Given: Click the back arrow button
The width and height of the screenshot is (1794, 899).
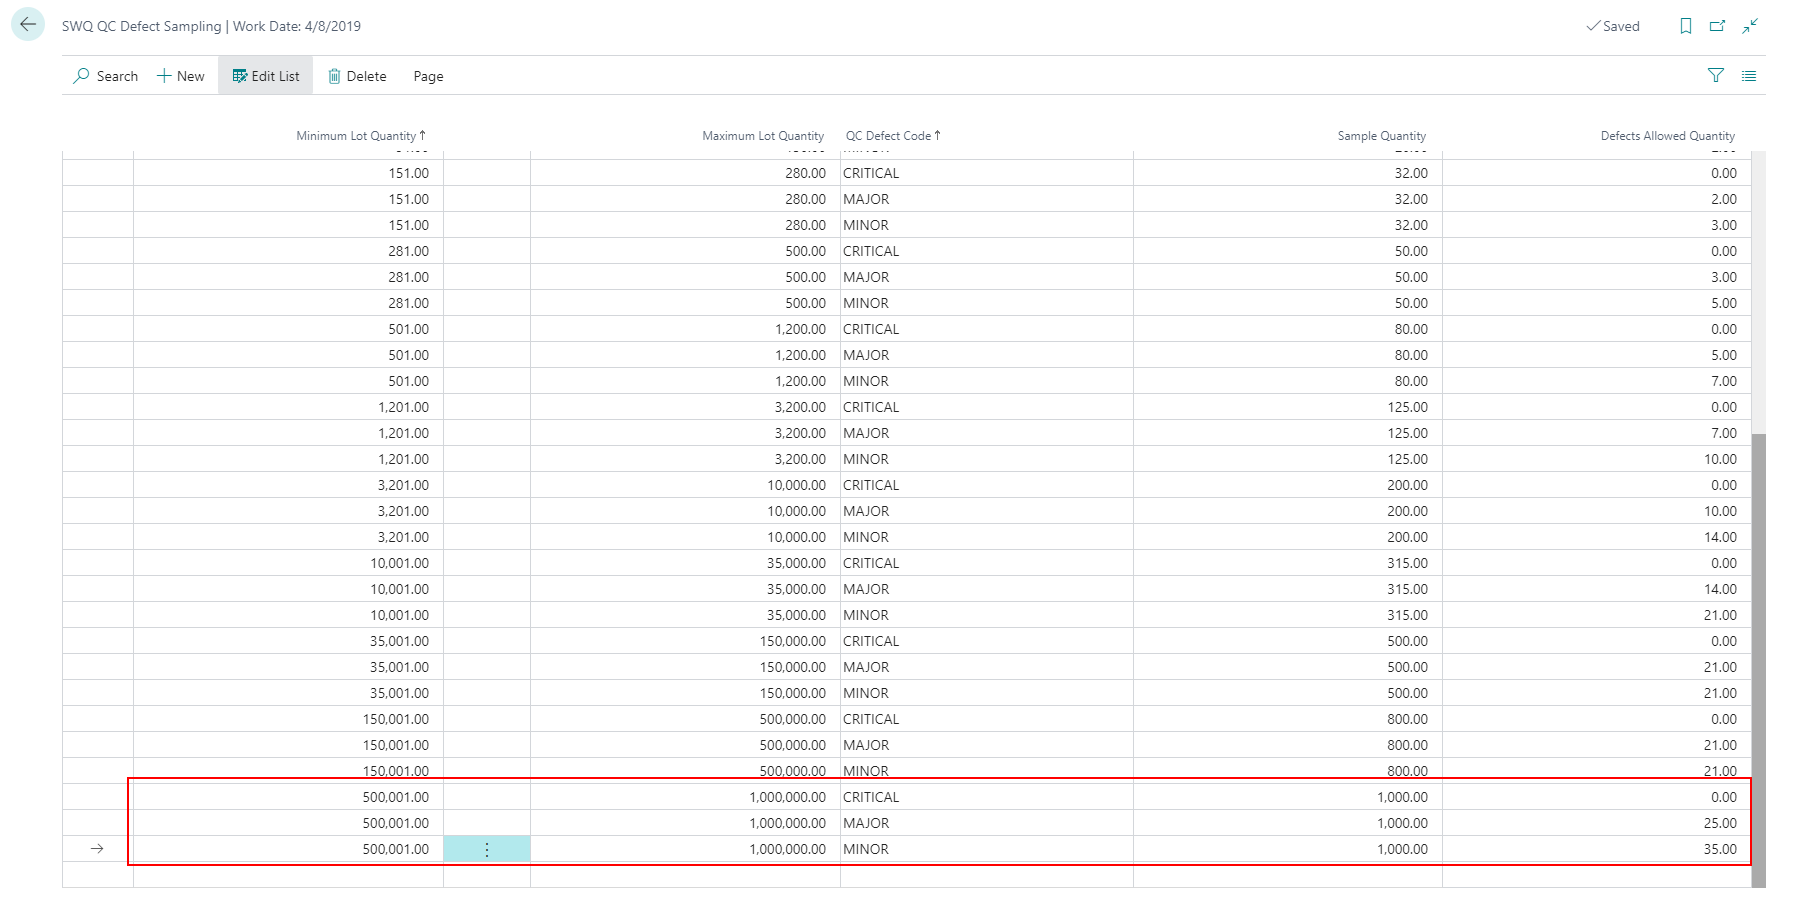Looking at the screenshot, I should click(28, 24).
